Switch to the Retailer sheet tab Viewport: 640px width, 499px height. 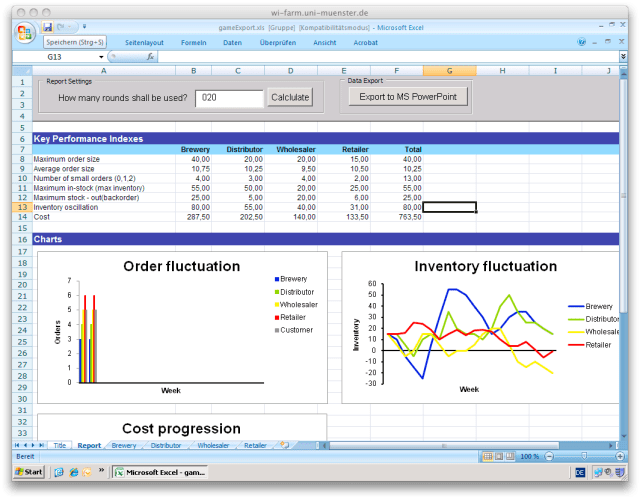(x=255, y=446)
